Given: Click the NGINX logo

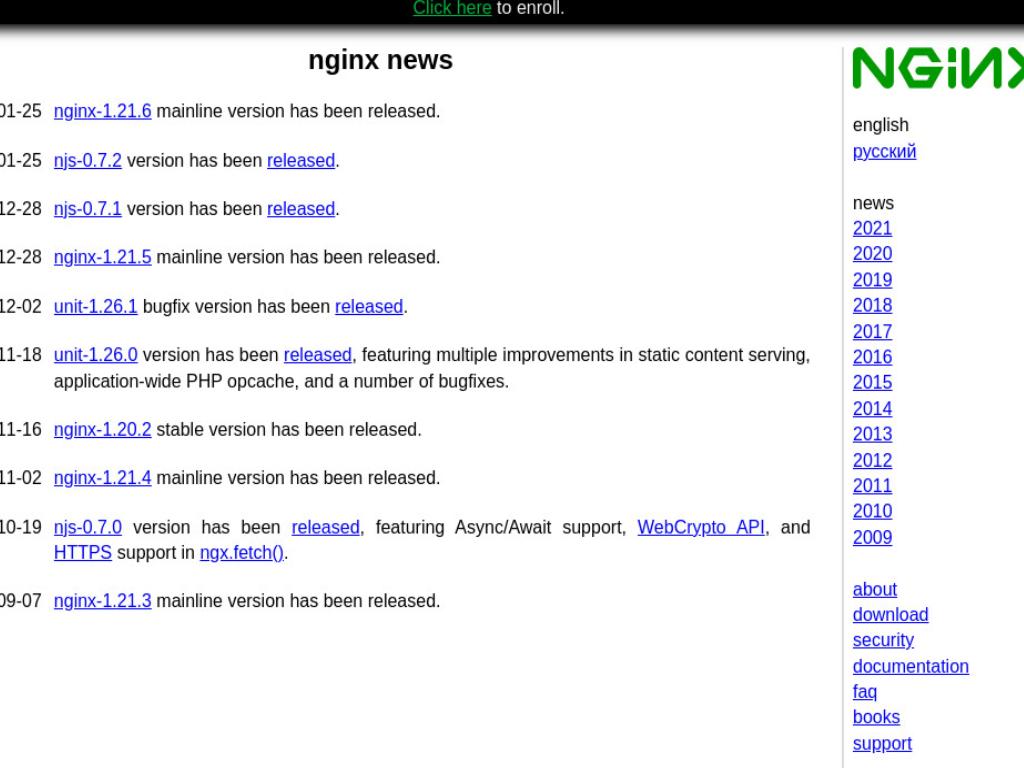Looking at the screenshot, I should [938, 67].
